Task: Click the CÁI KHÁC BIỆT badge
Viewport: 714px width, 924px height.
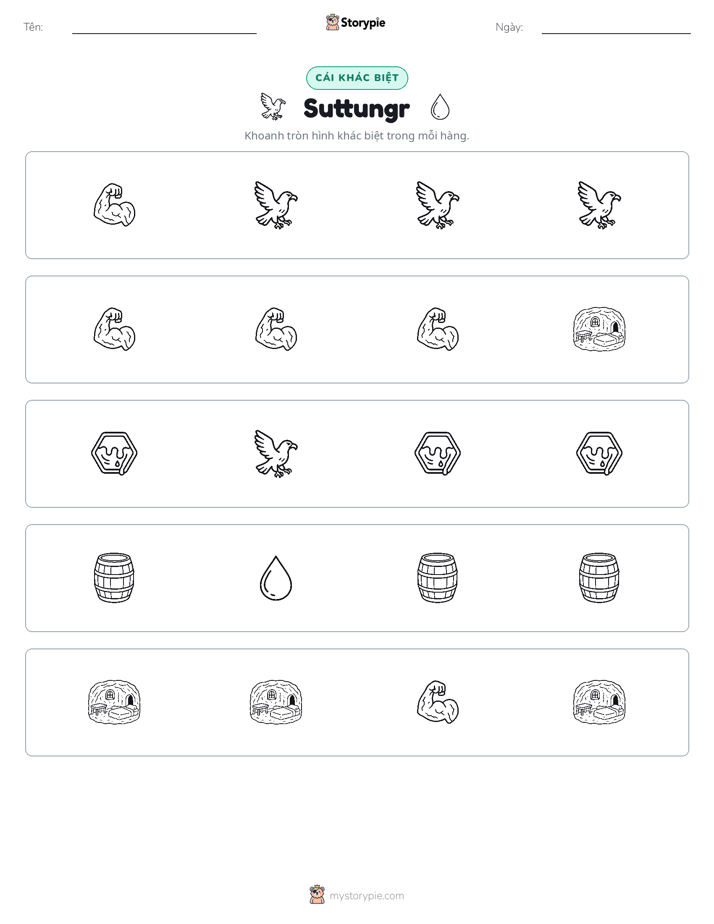Action: tap(357, 78)
